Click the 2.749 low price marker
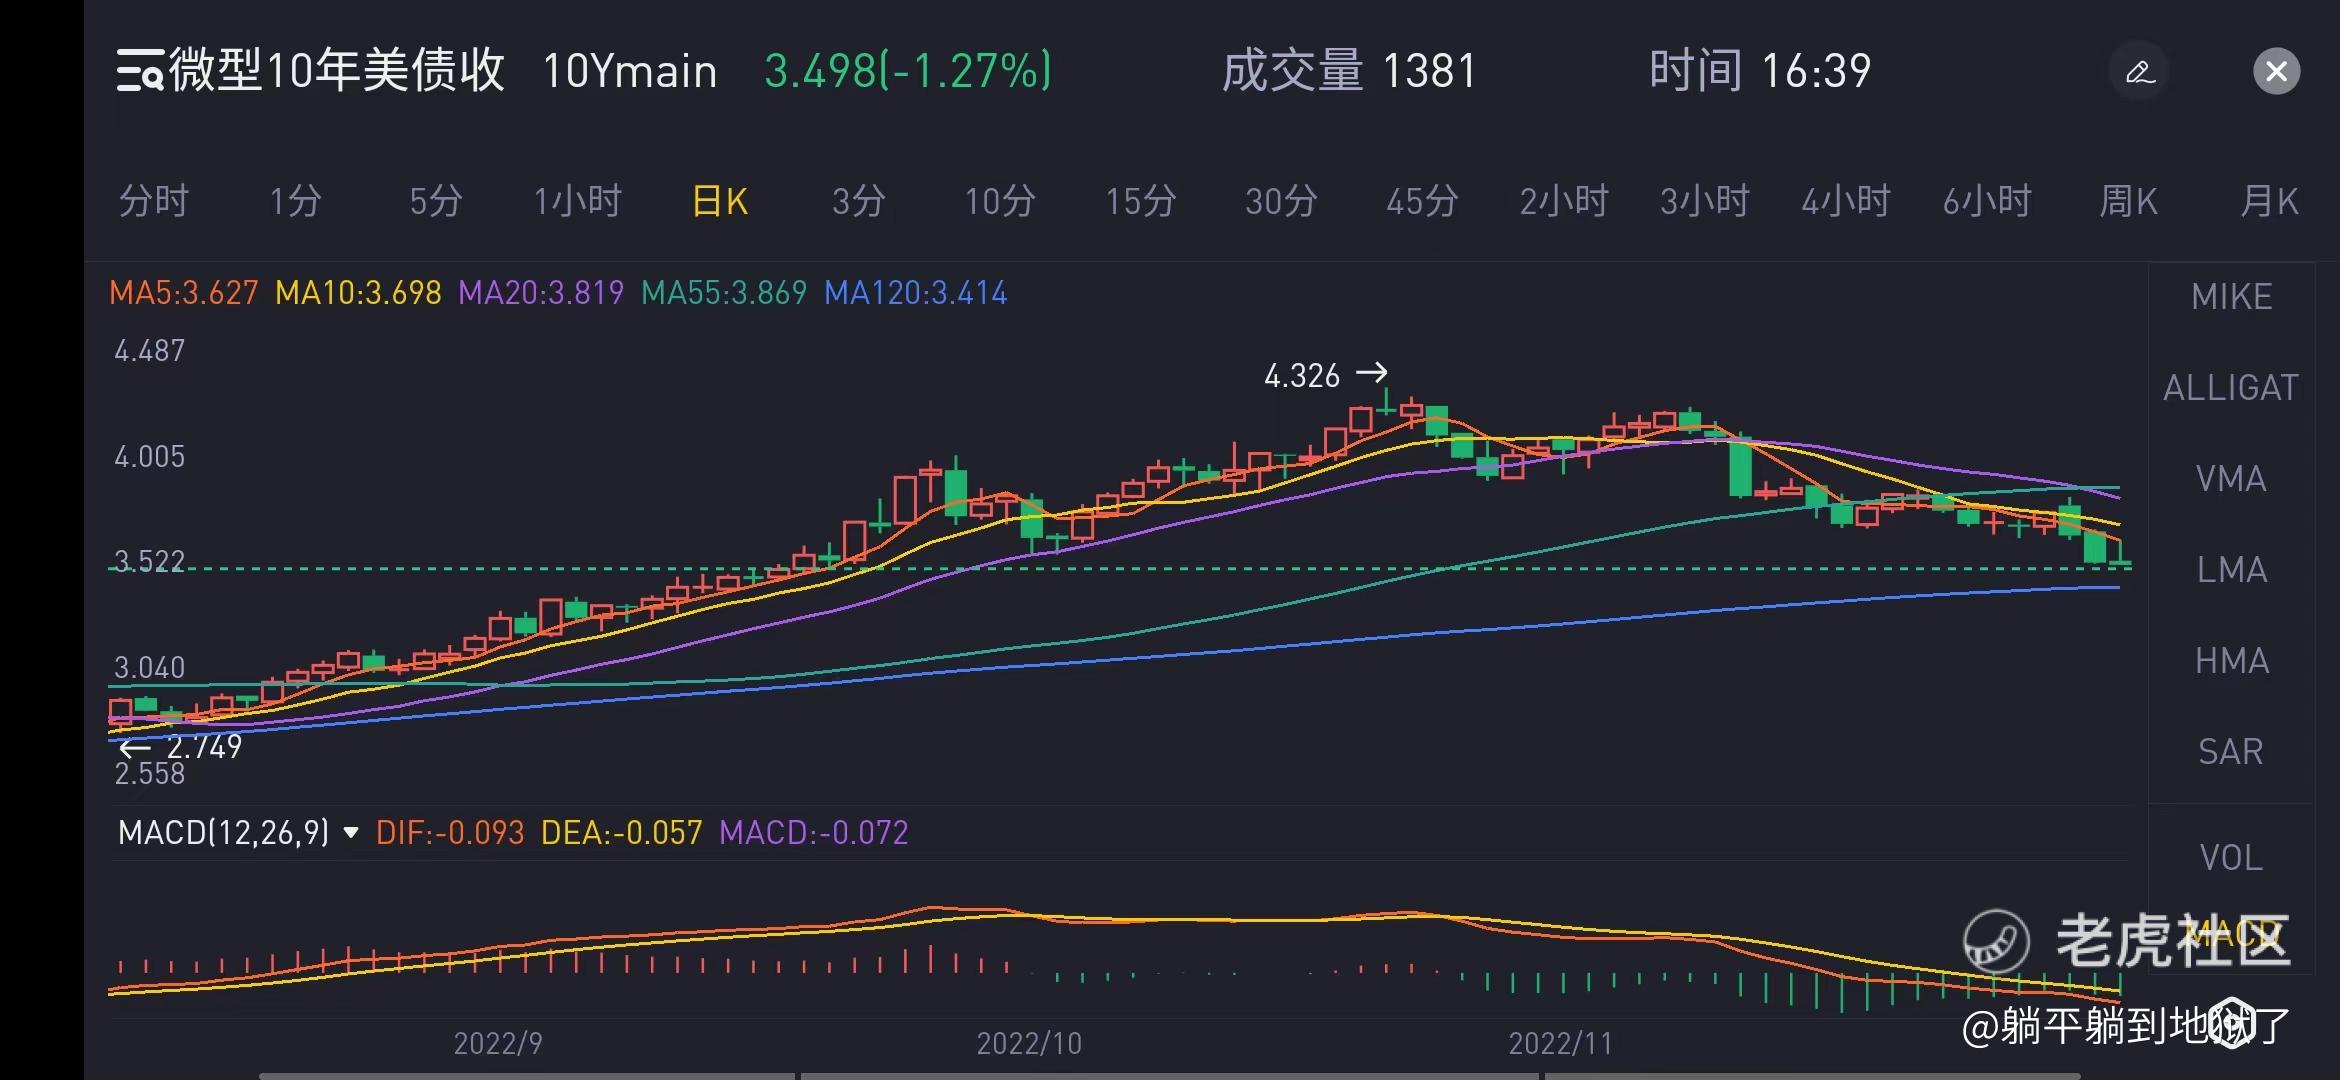Viewport: 2340px width, 1080px height. coord(203,746)
